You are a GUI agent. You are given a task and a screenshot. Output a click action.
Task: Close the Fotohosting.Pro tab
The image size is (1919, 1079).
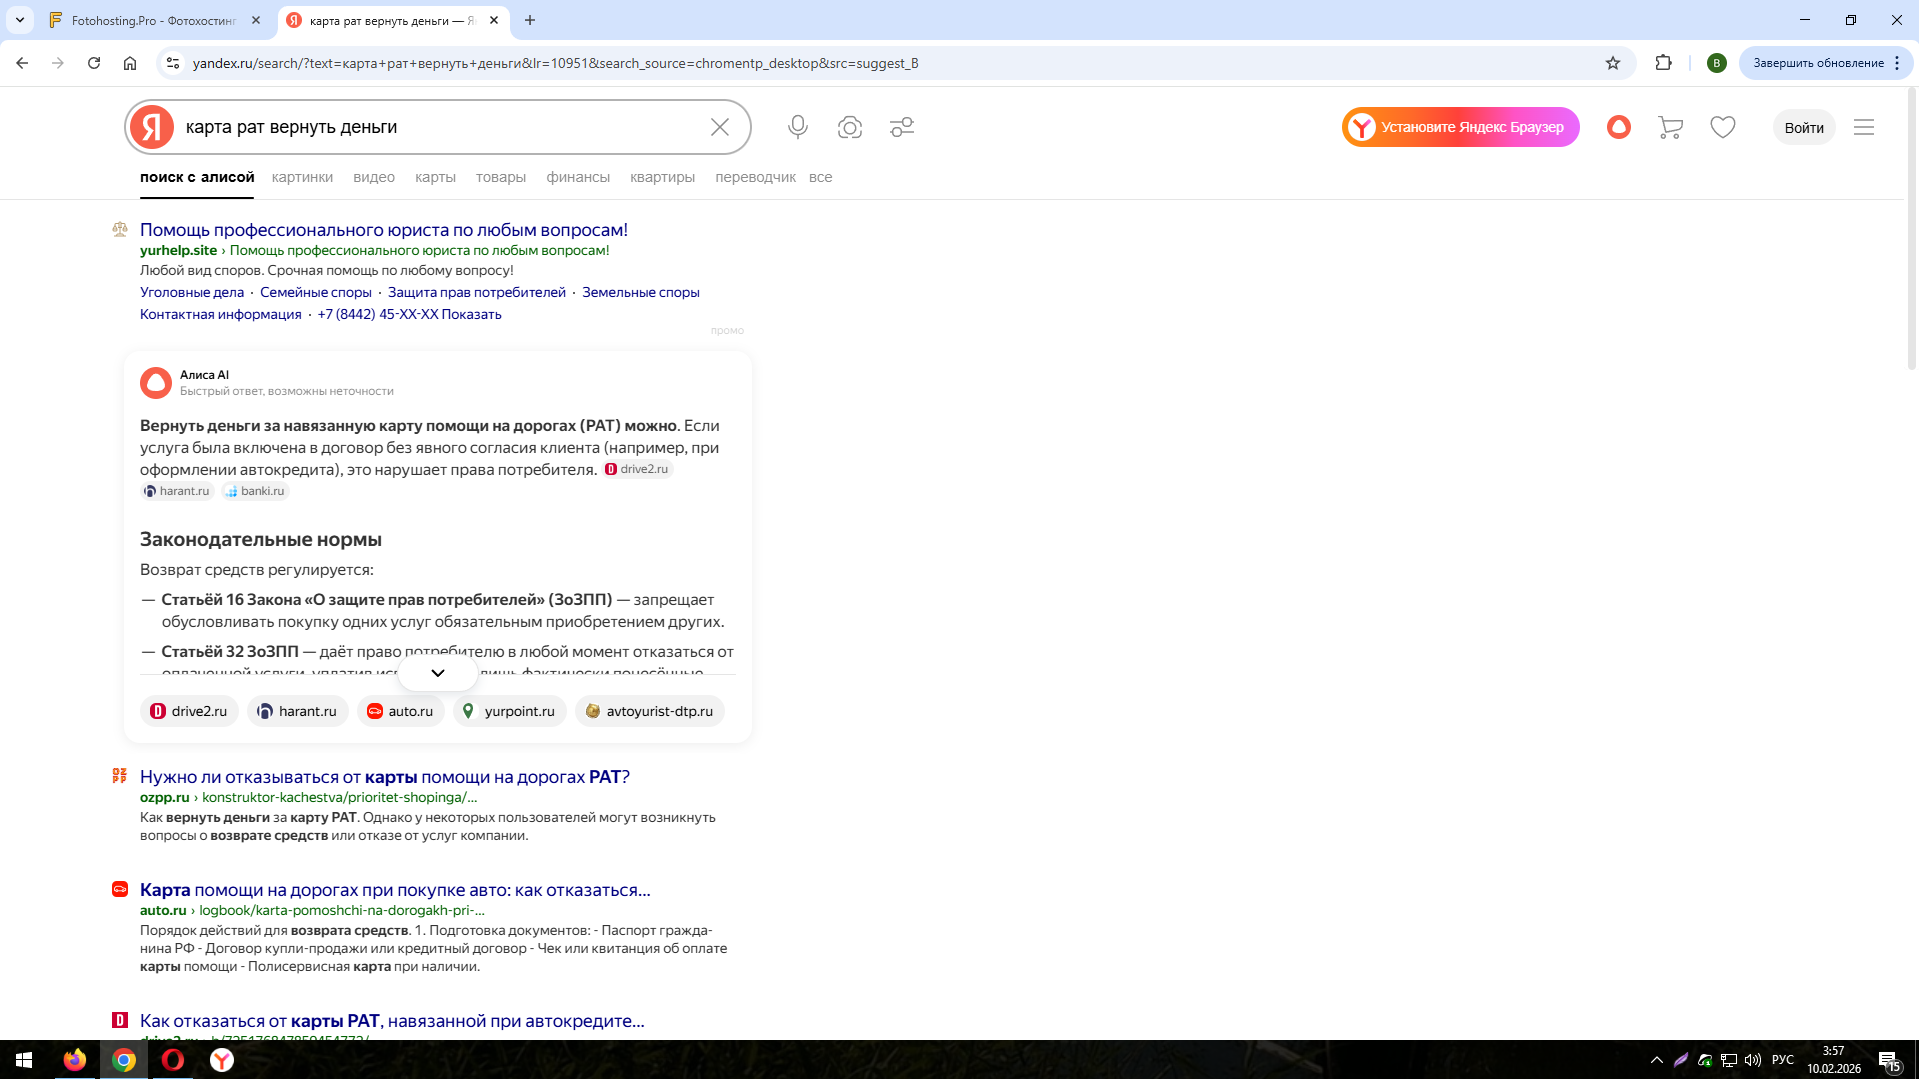(256, 20)
